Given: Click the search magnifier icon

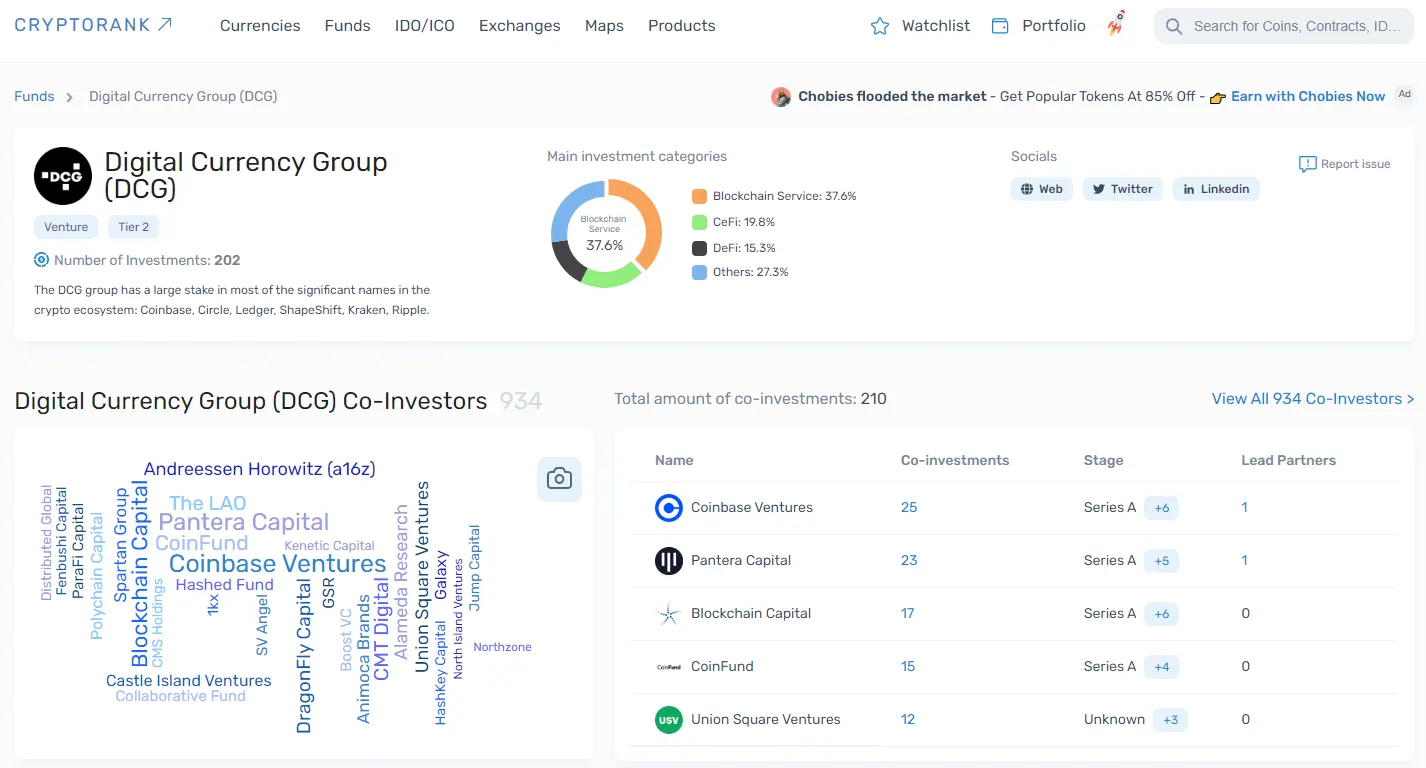Looking at the screenshot, I should click(x=1174, y=27).
